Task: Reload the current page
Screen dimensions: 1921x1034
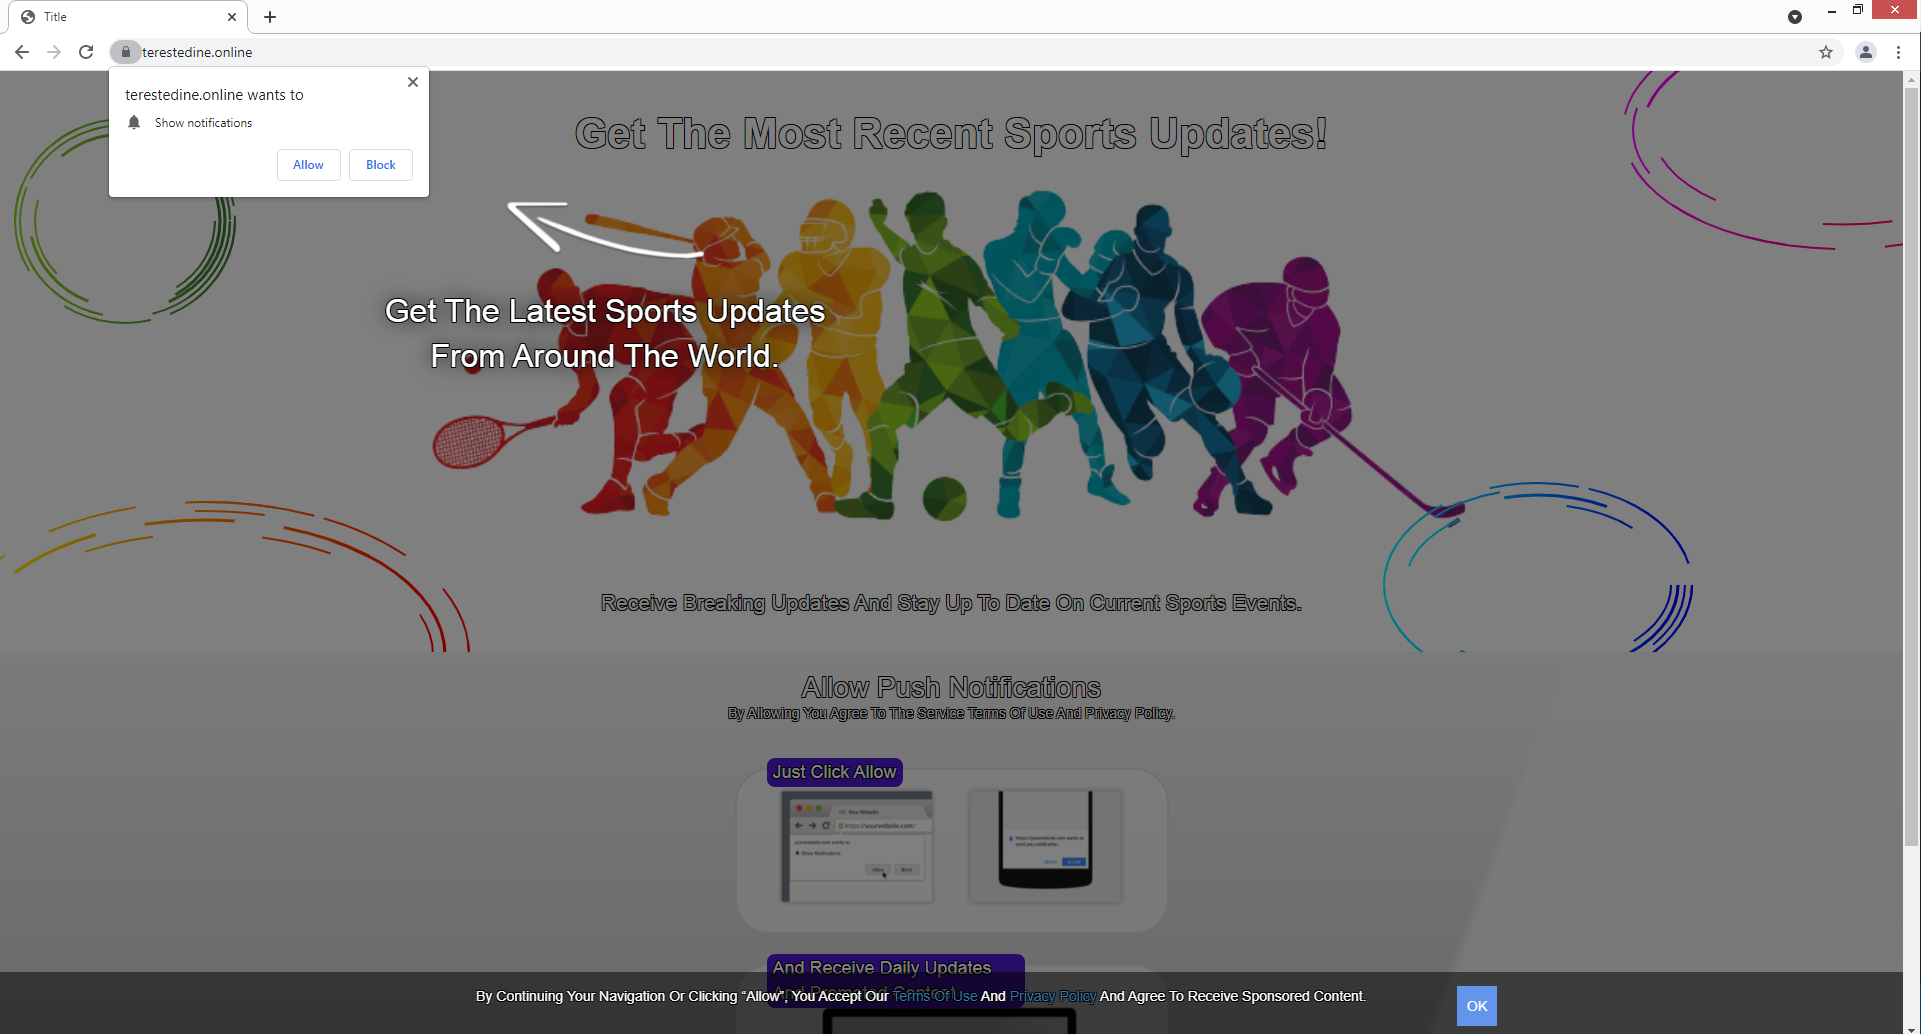Action: [86, 52]
